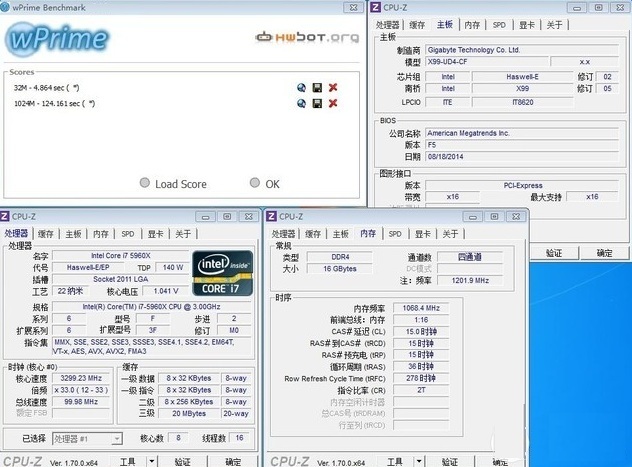The width and height of the screenshot is (632, 467).
Task: Click the 3299.23 MHz core speed value
Action: (81, 378)
